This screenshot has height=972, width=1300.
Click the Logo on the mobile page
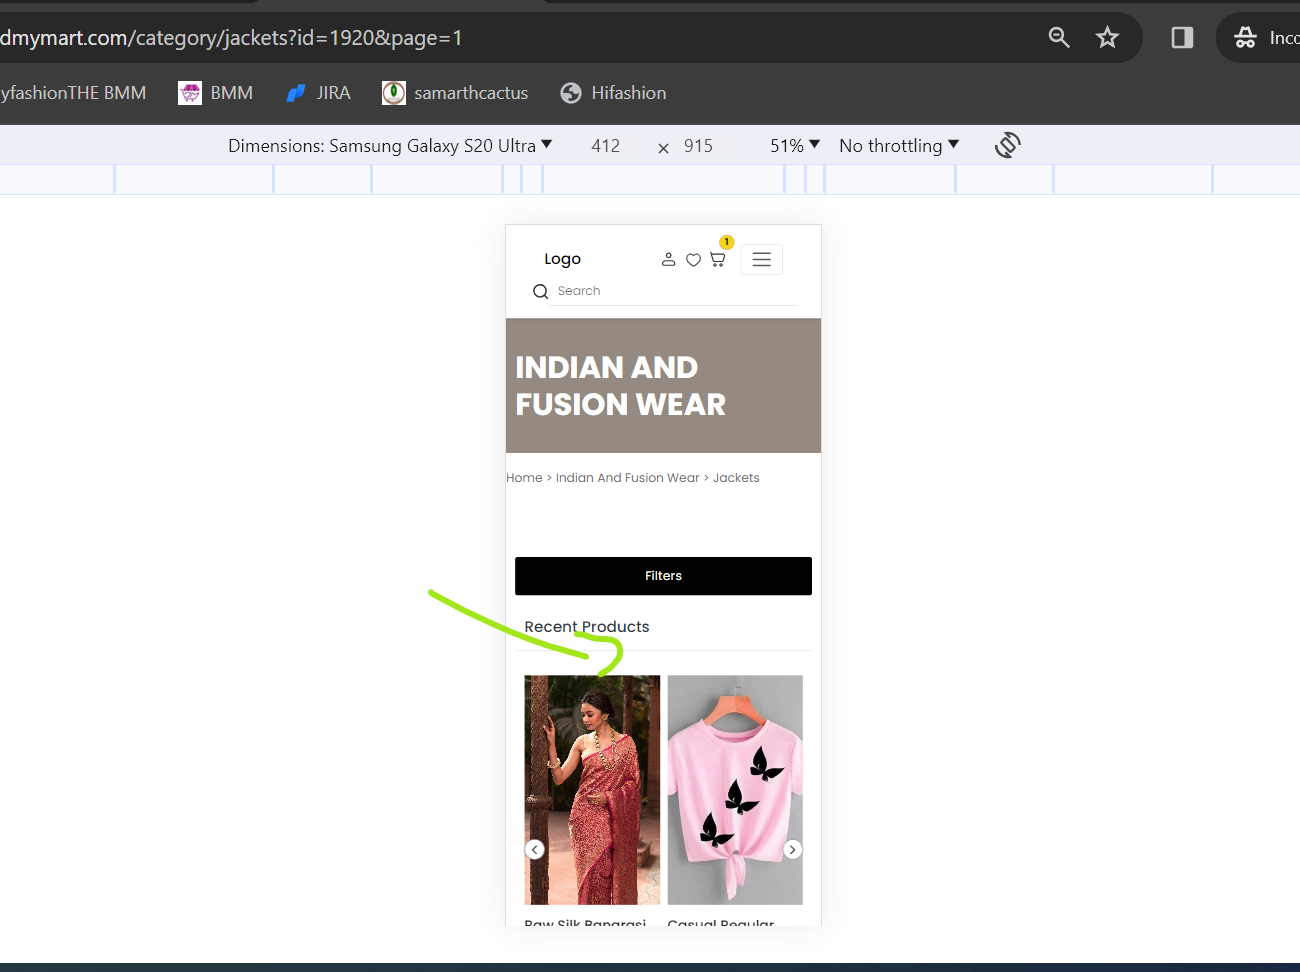click(562, 259)
